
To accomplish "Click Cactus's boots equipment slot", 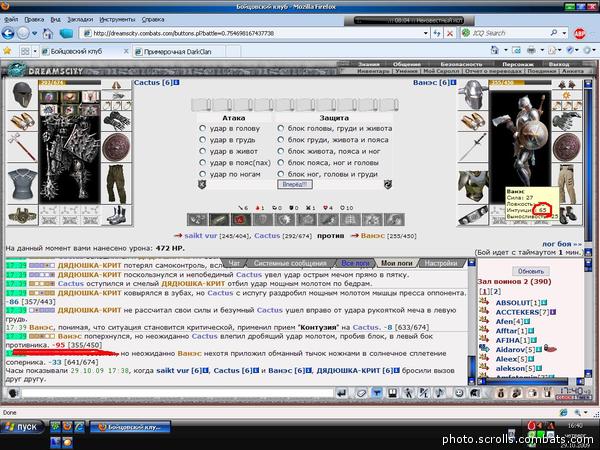I will pos(117,215).
